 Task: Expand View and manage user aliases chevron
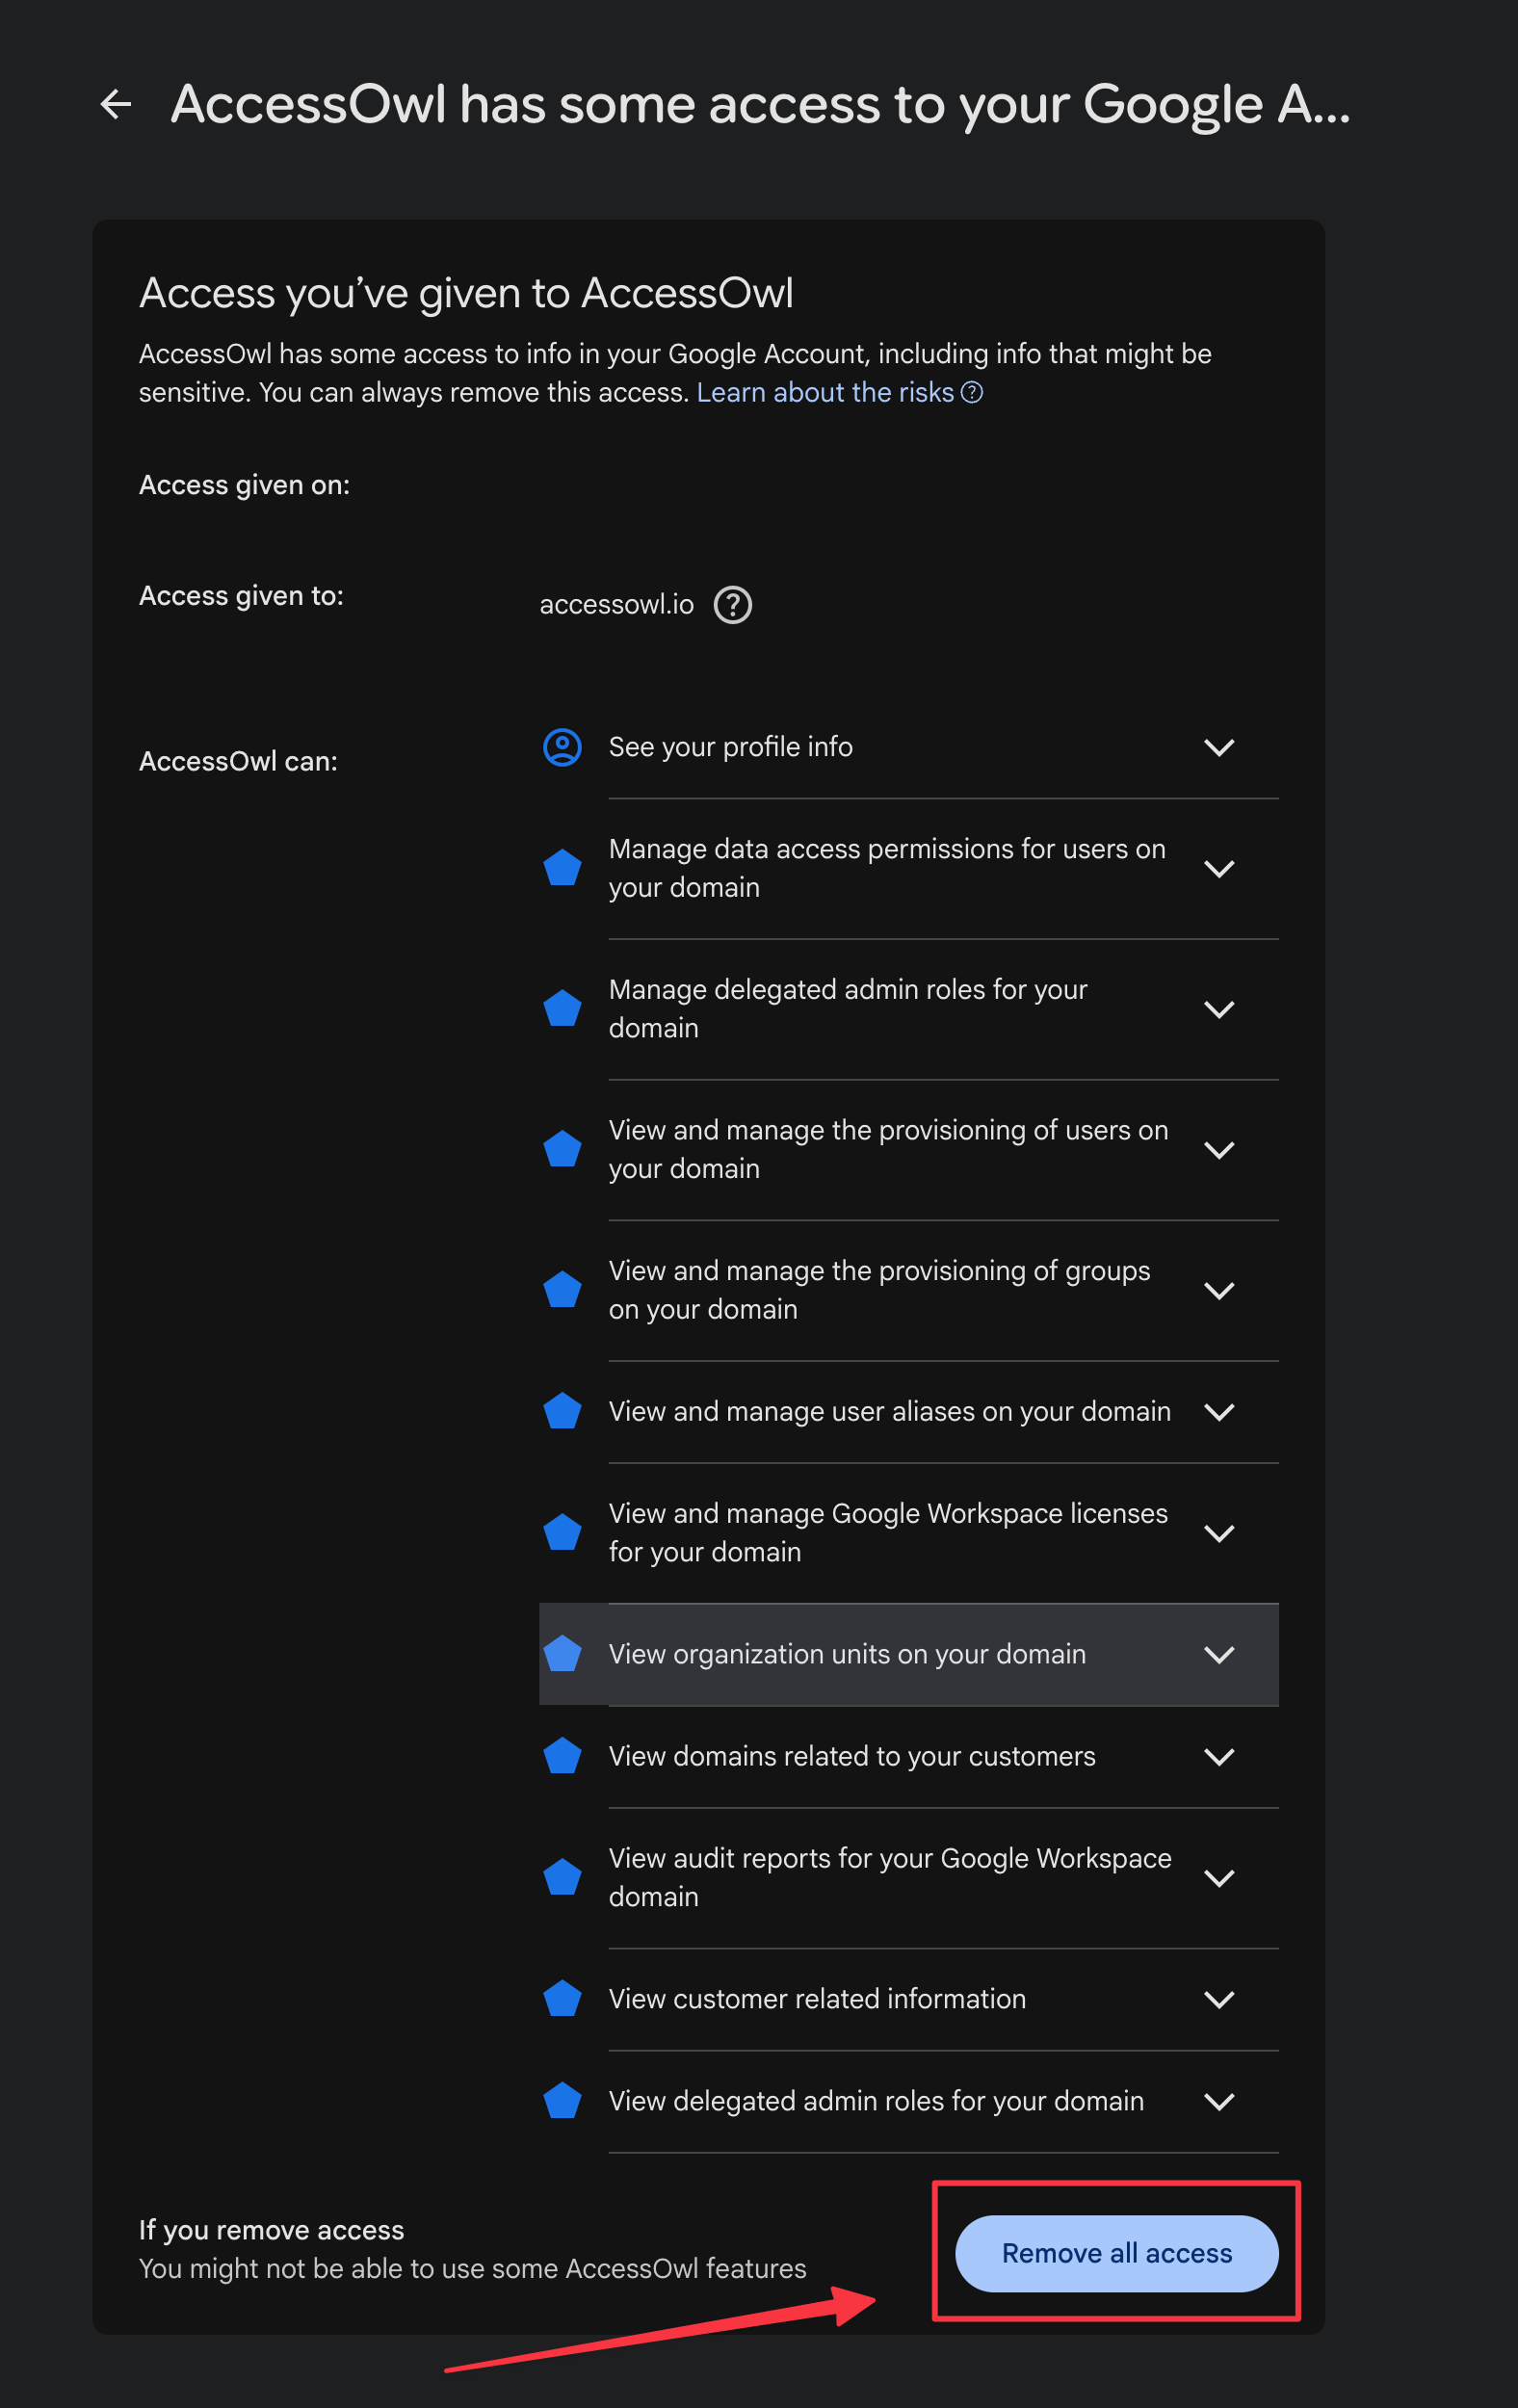[x=1219, y=1411]
